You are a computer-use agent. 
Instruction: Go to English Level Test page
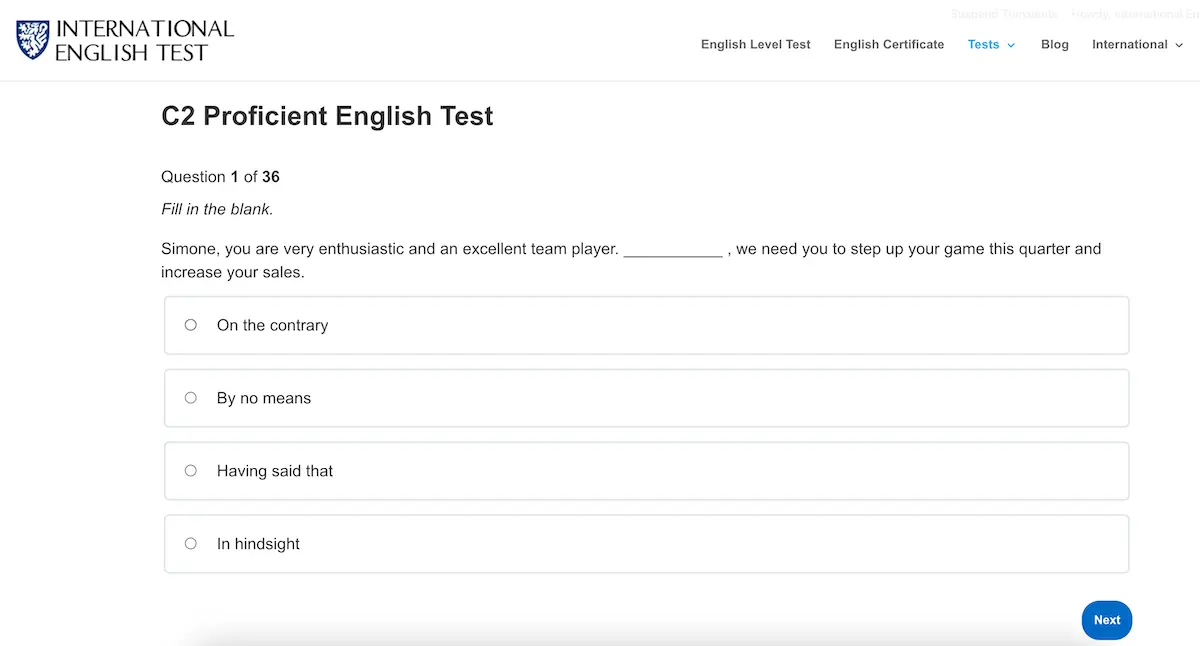tap(755, 45)
